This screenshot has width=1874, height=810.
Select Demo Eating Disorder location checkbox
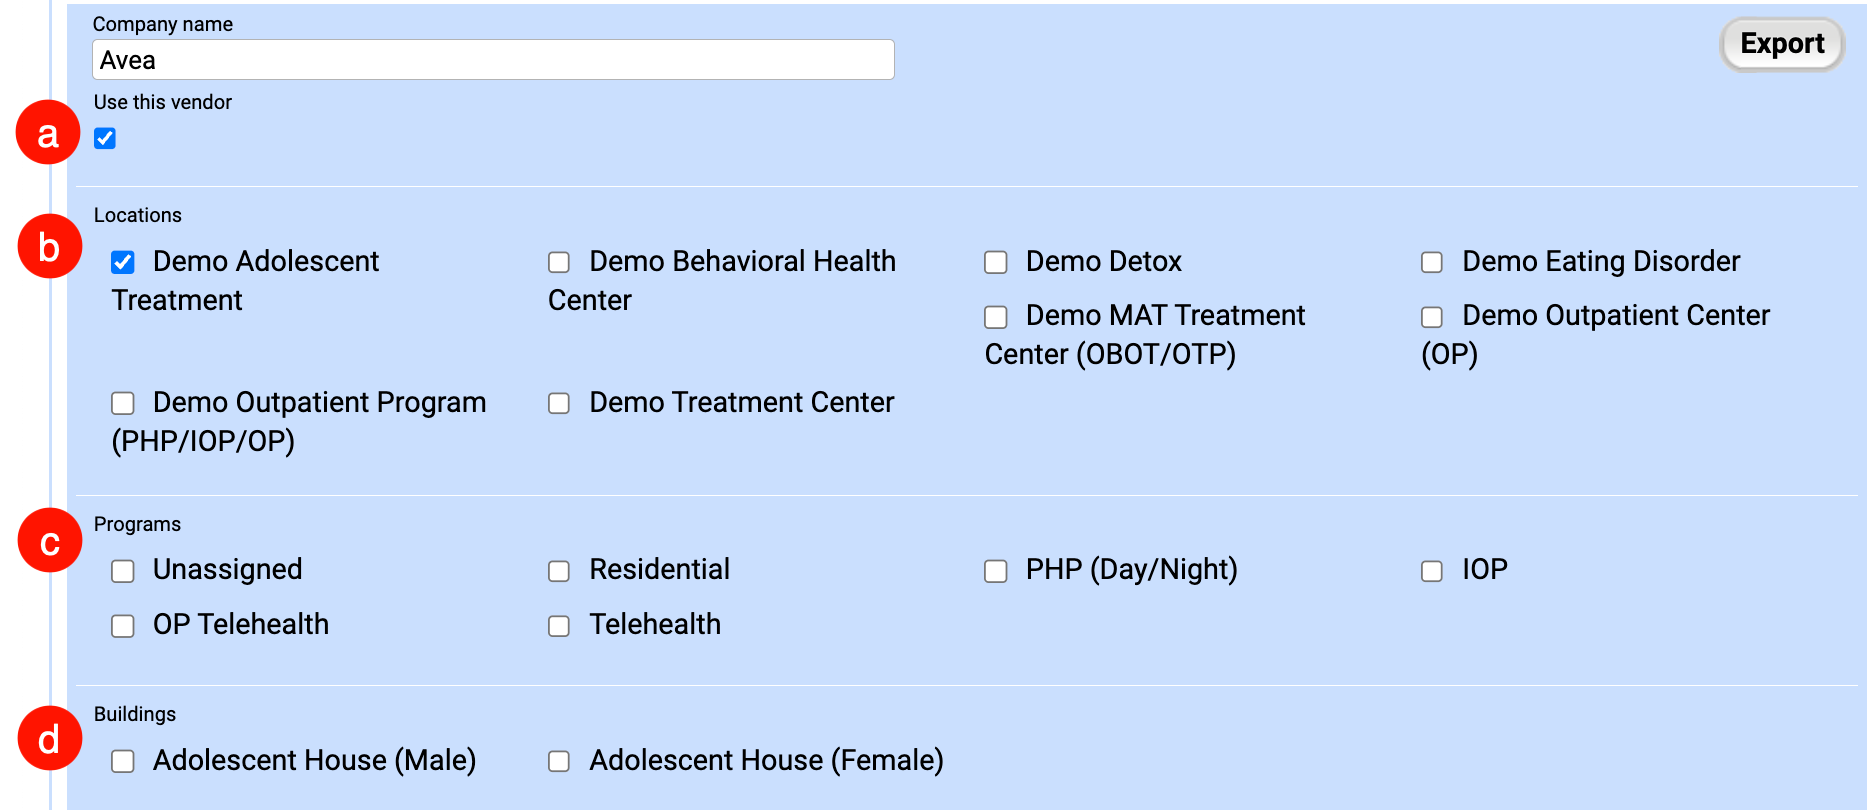pyautogui.click(x=1432, y=262)
